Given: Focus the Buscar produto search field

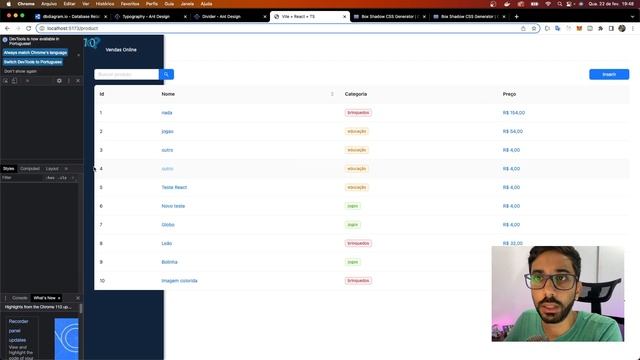Looking at the screenshot, I should click(127, 74).
